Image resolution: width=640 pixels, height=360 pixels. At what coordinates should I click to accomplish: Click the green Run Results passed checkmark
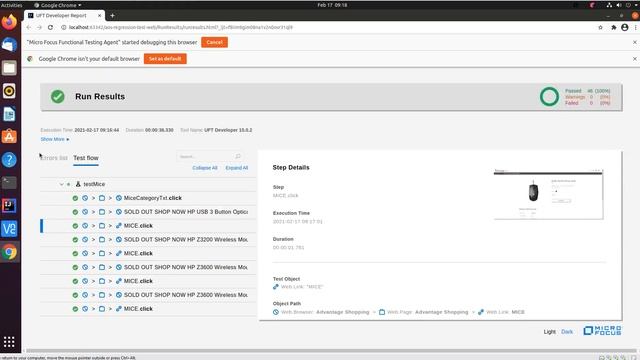pos(58,97)
